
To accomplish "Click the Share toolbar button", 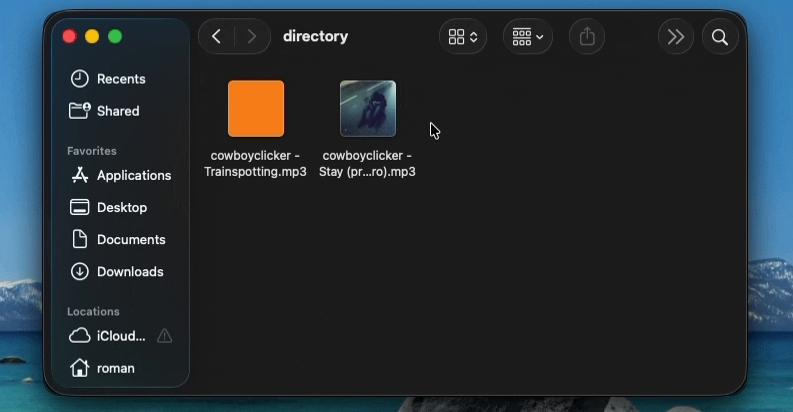I will (x=587, y=36).
